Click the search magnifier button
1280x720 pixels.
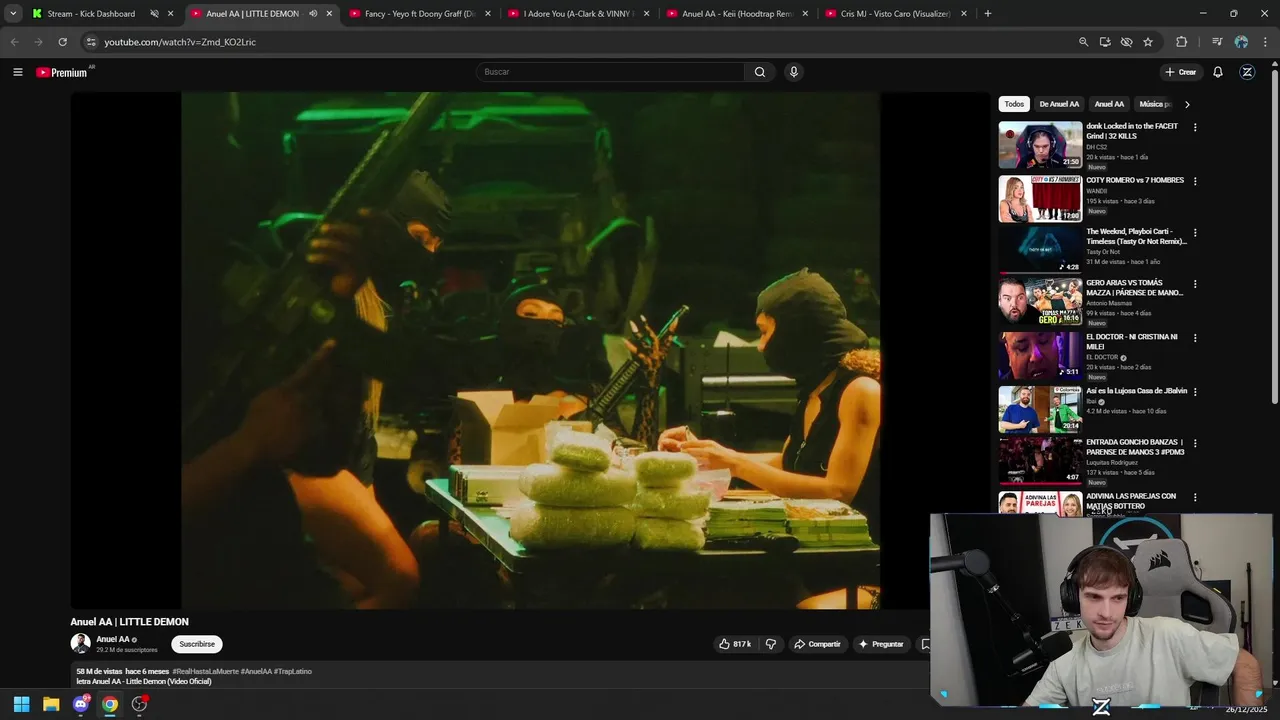(x=760, y=72)
